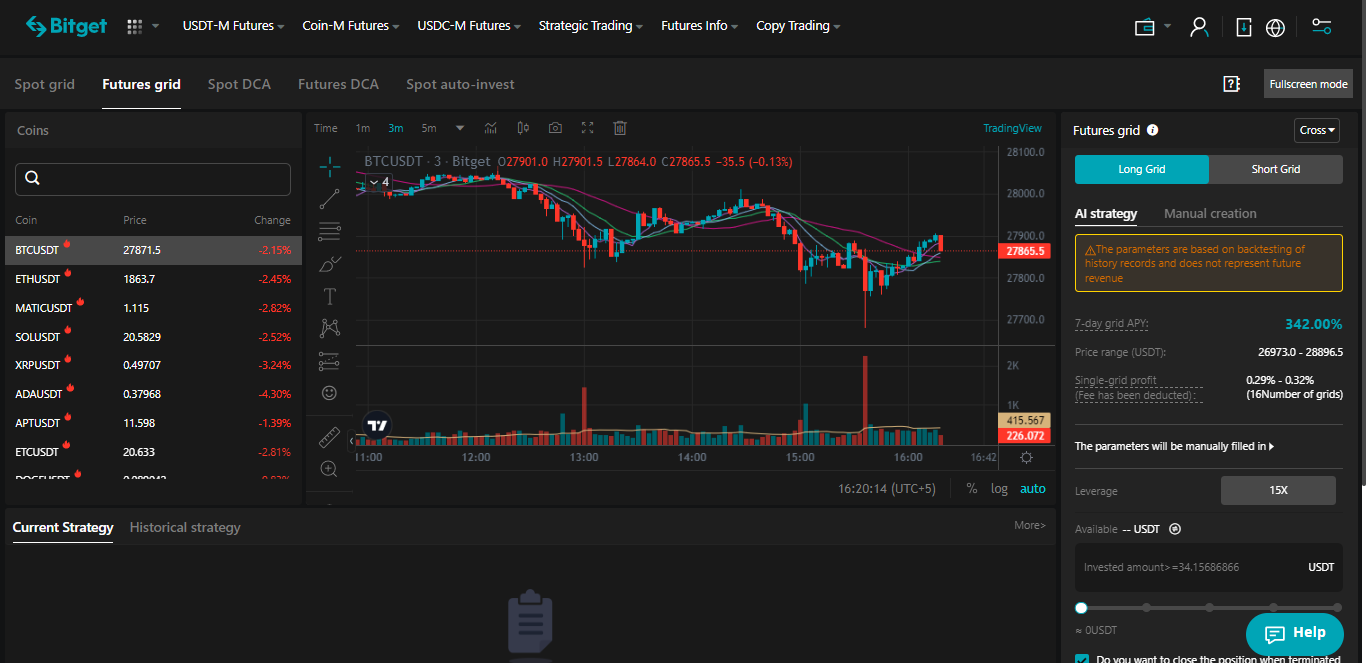Select the trend line drawing tool
This screenshot has height=663, width=1366.
(x=329, y=199)
